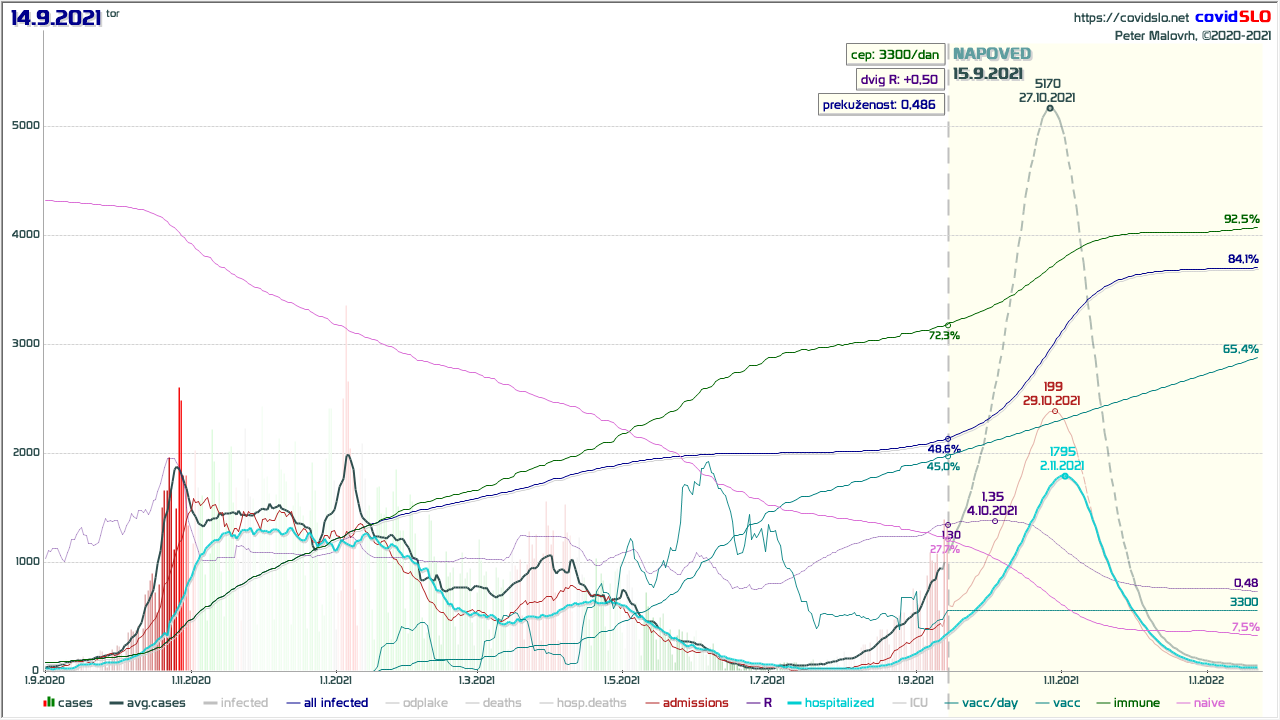The image size is (1280, 720).
Task: Toggle the vacc/day legend item
Action: click(x=984, y=703)
